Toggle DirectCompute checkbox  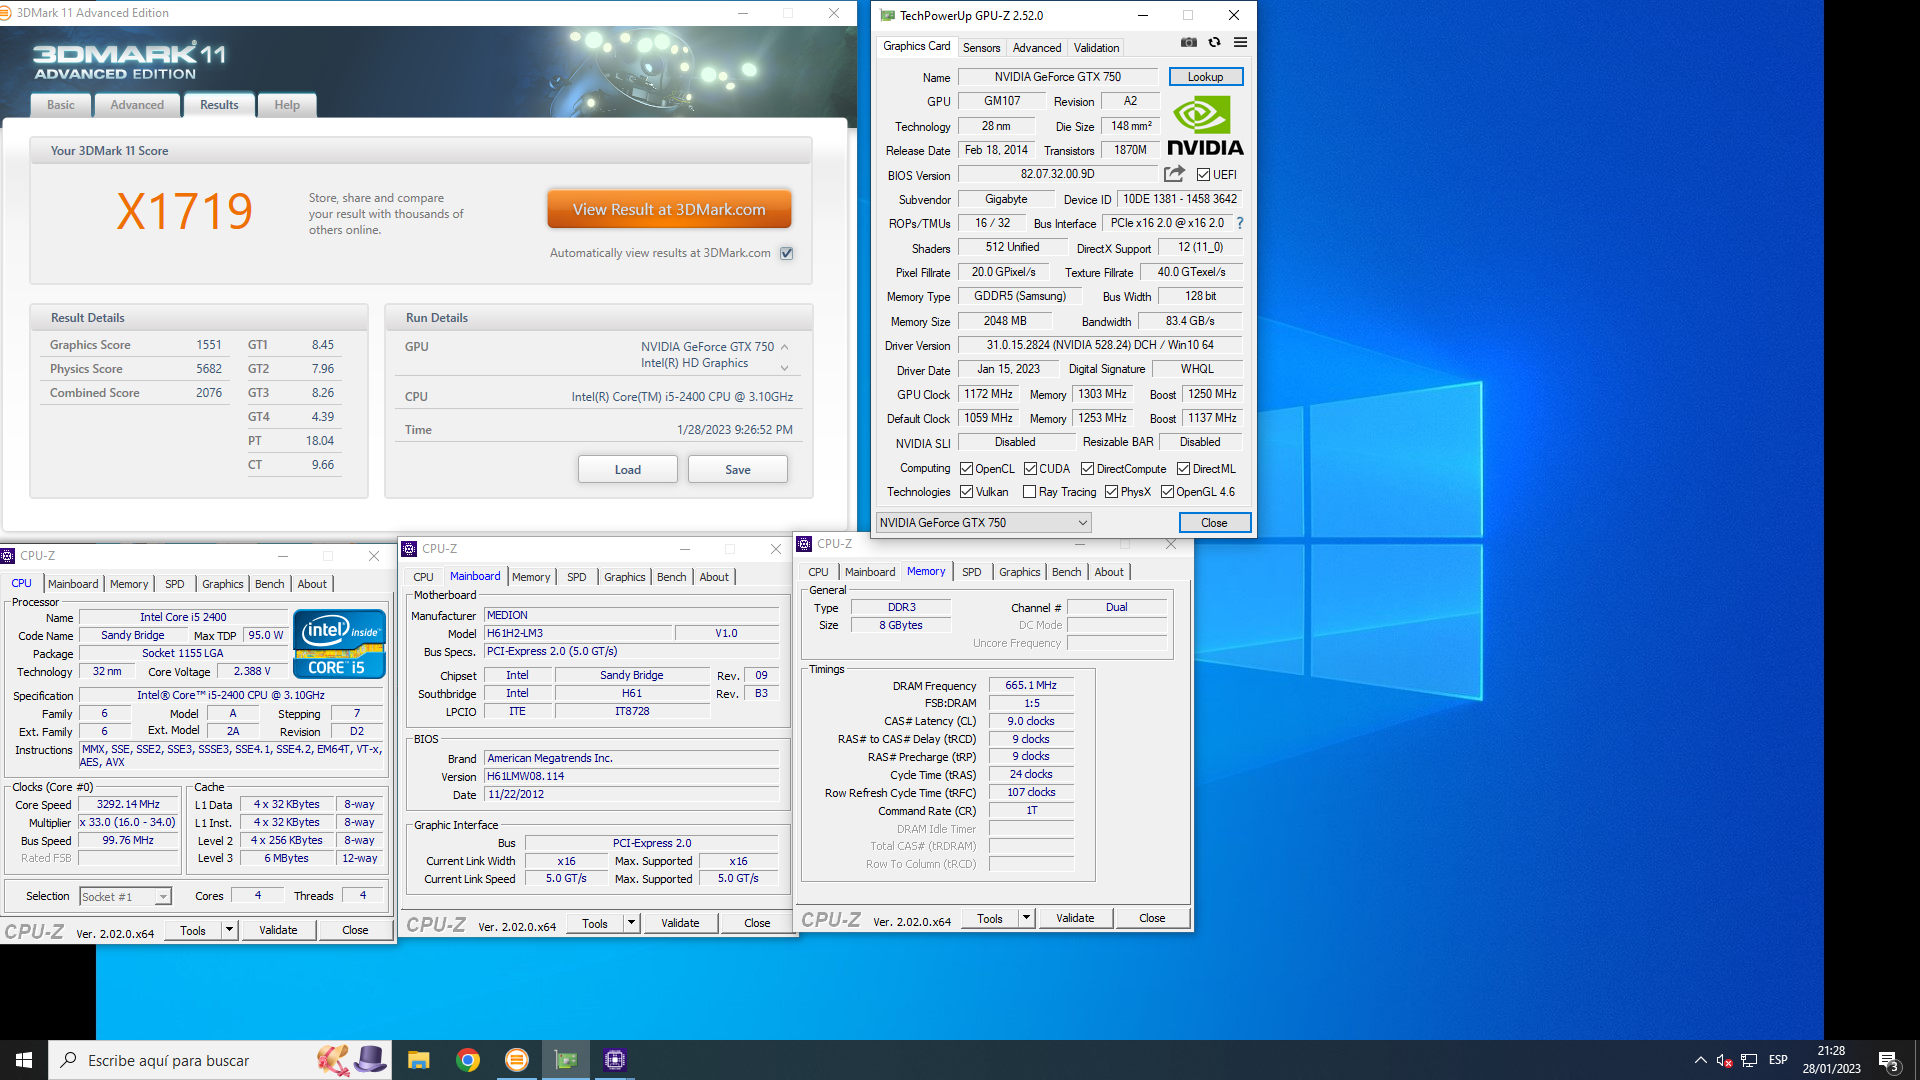point(1087,468)
